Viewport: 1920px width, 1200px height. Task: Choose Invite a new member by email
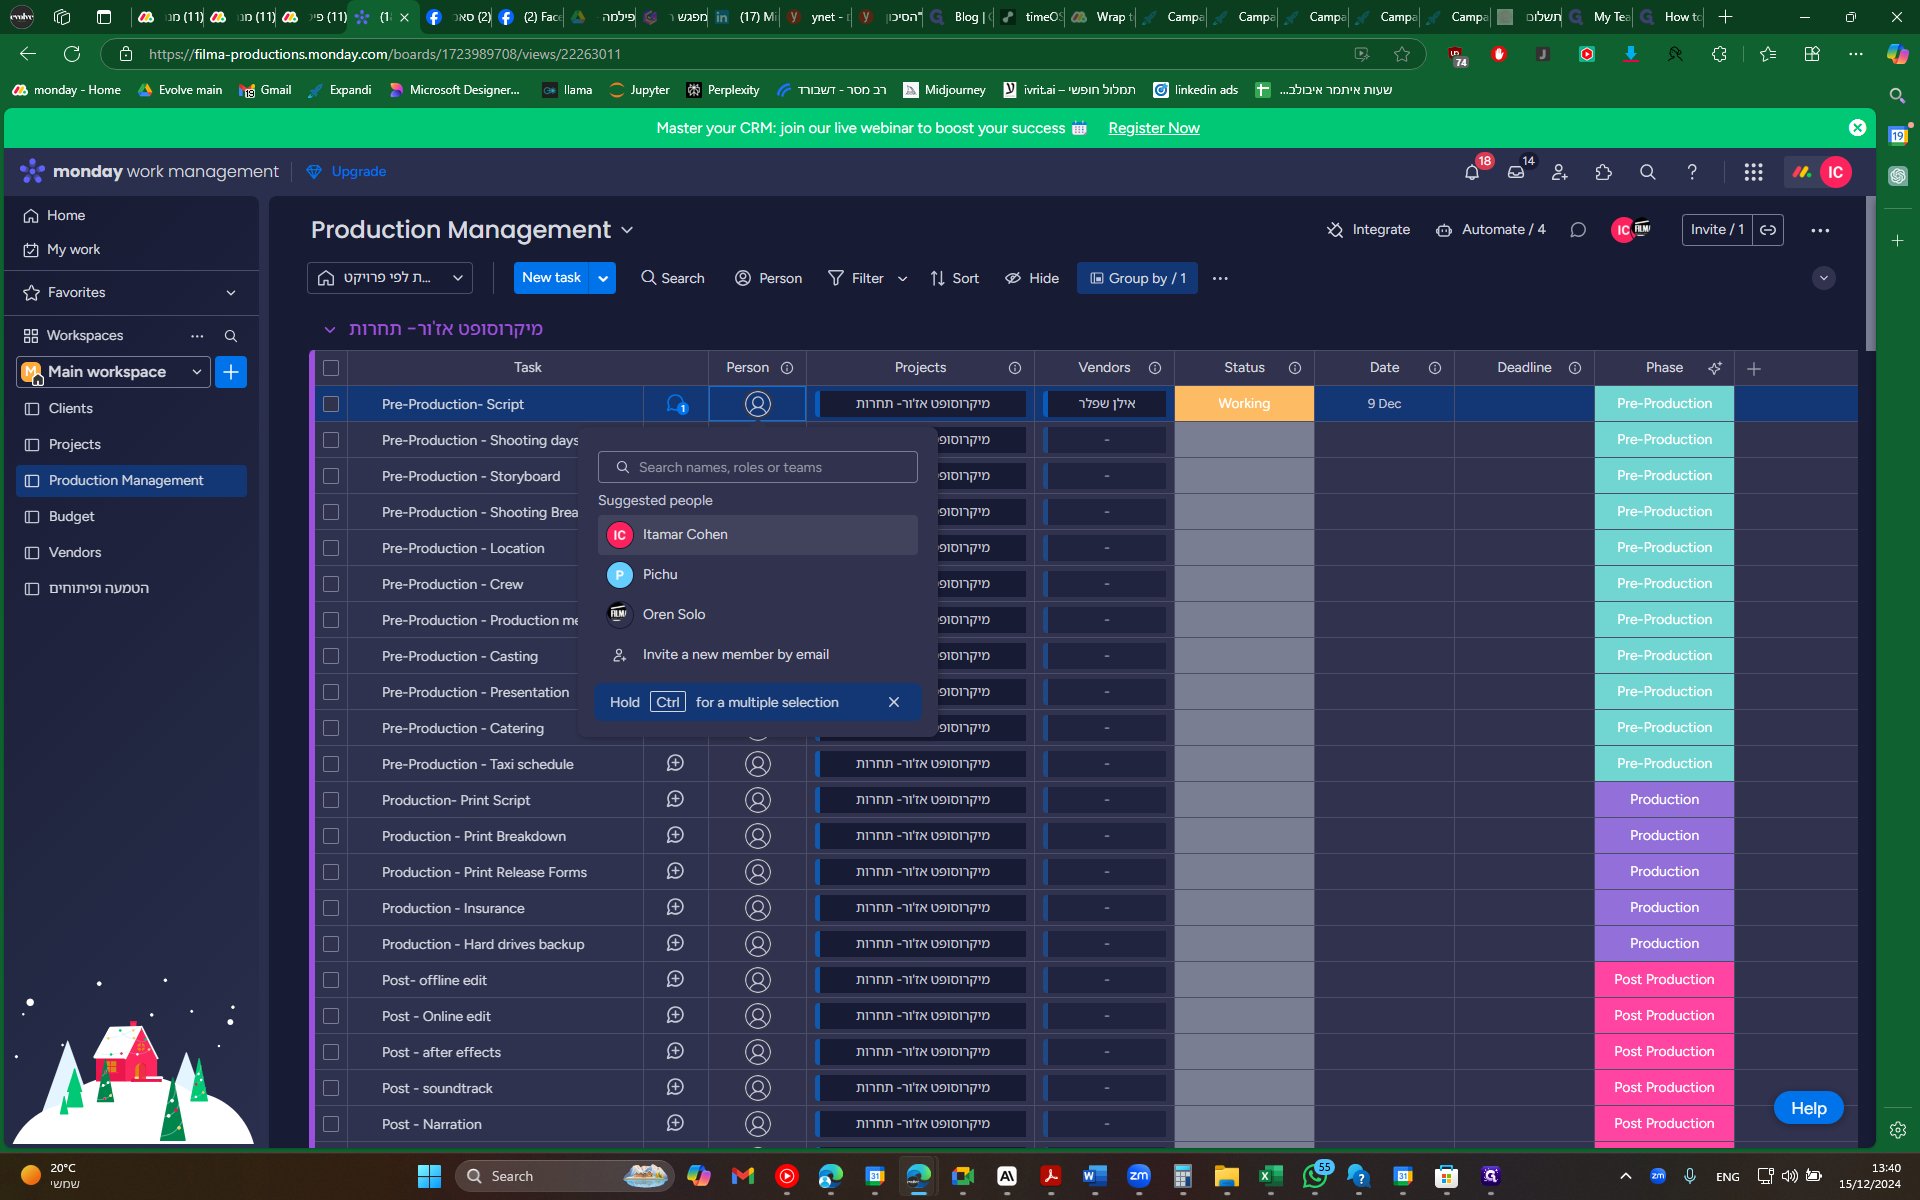[x=757, y=655]
